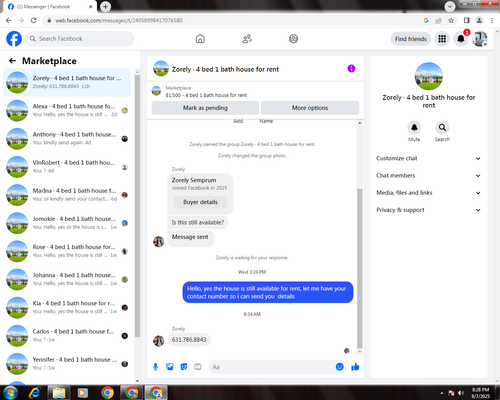Open File Explorer from taskbar
500x400 pixels.
(x=59, y=393)
